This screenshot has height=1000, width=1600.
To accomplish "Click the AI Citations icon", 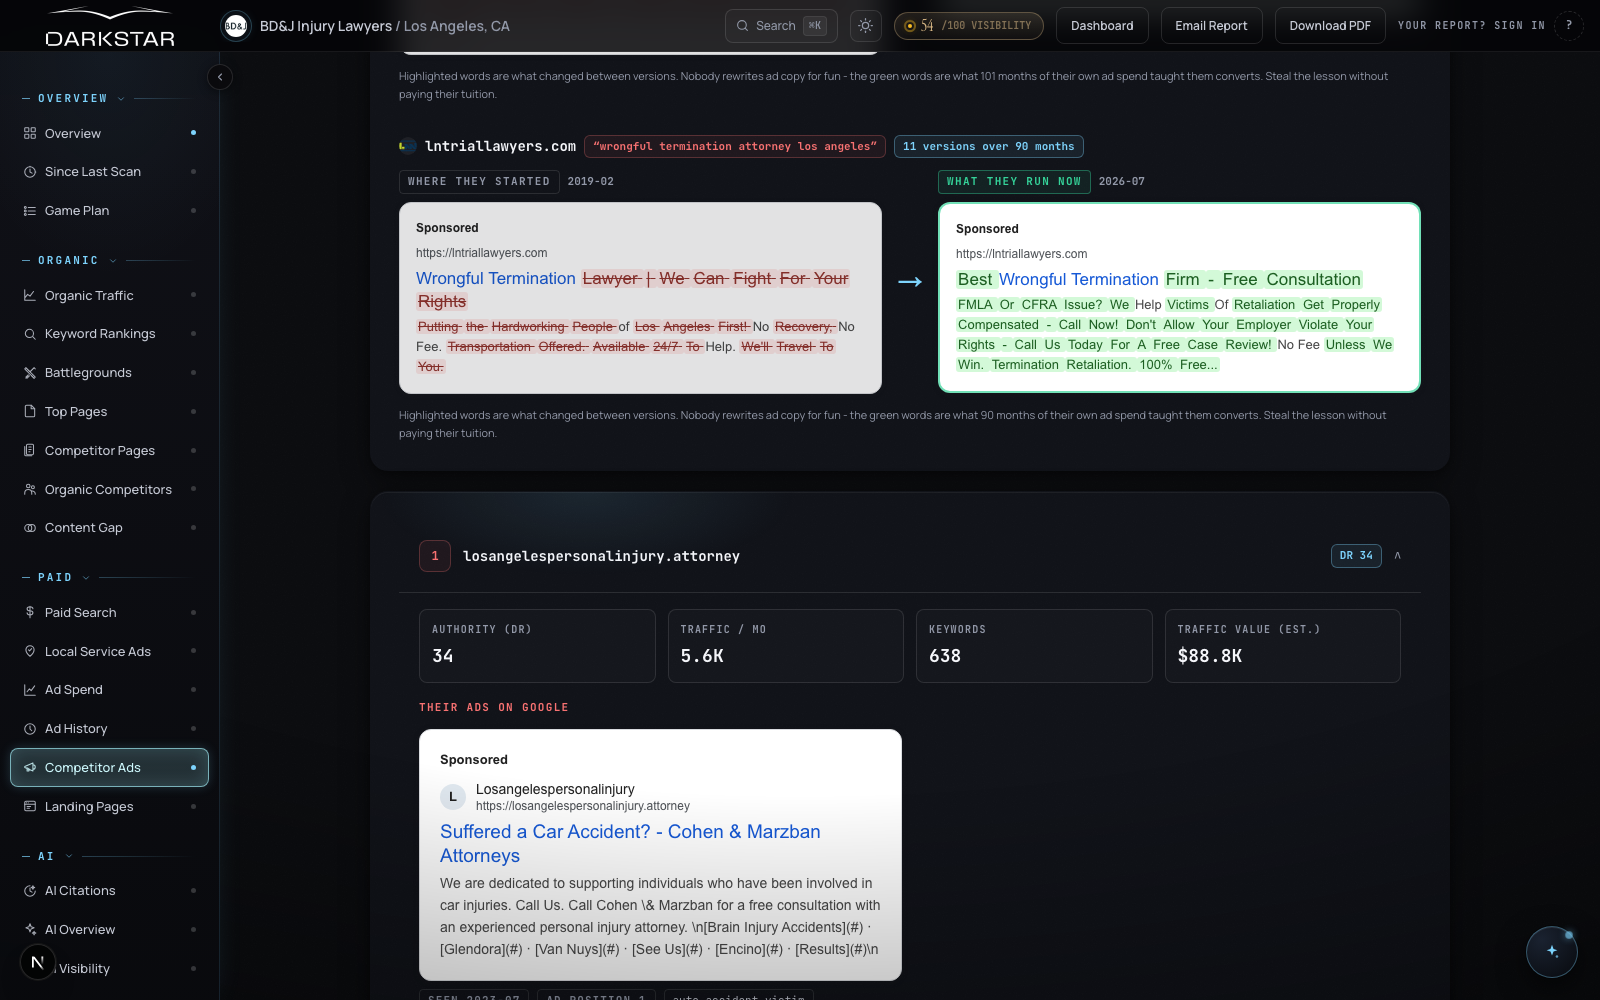I will pyautogui.click(x=30, y=891).
